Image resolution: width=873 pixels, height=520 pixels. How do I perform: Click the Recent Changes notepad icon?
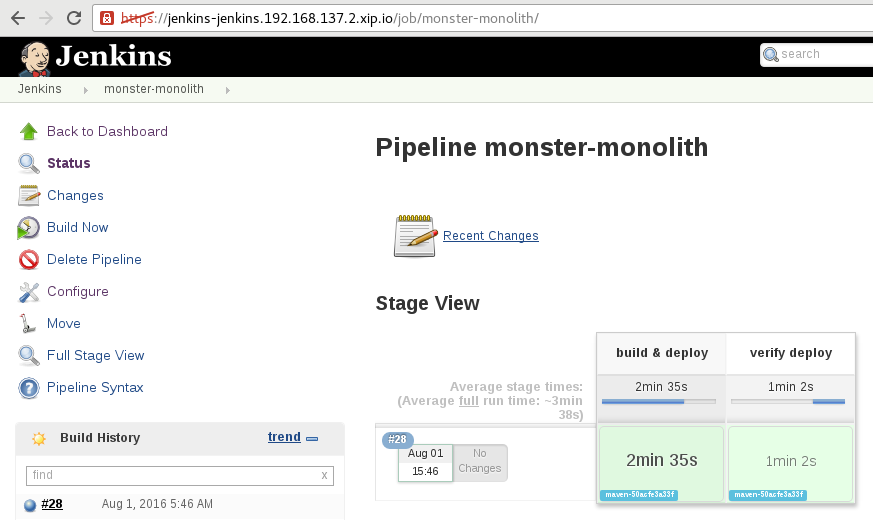415,236
